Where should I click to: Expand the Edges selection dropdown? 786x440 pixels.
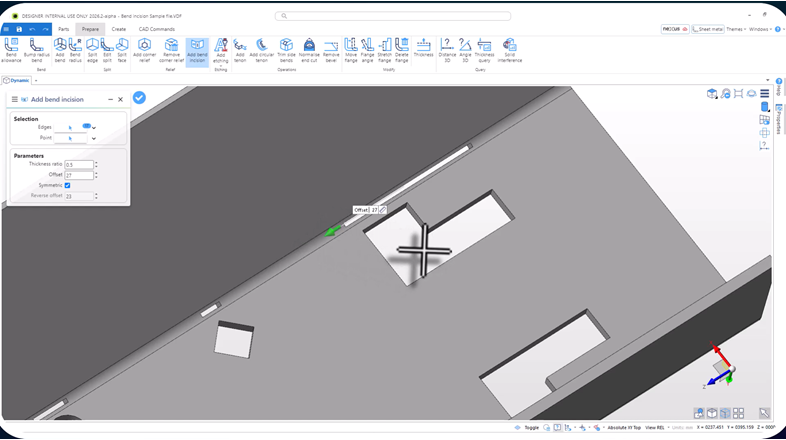pos(94,128)
